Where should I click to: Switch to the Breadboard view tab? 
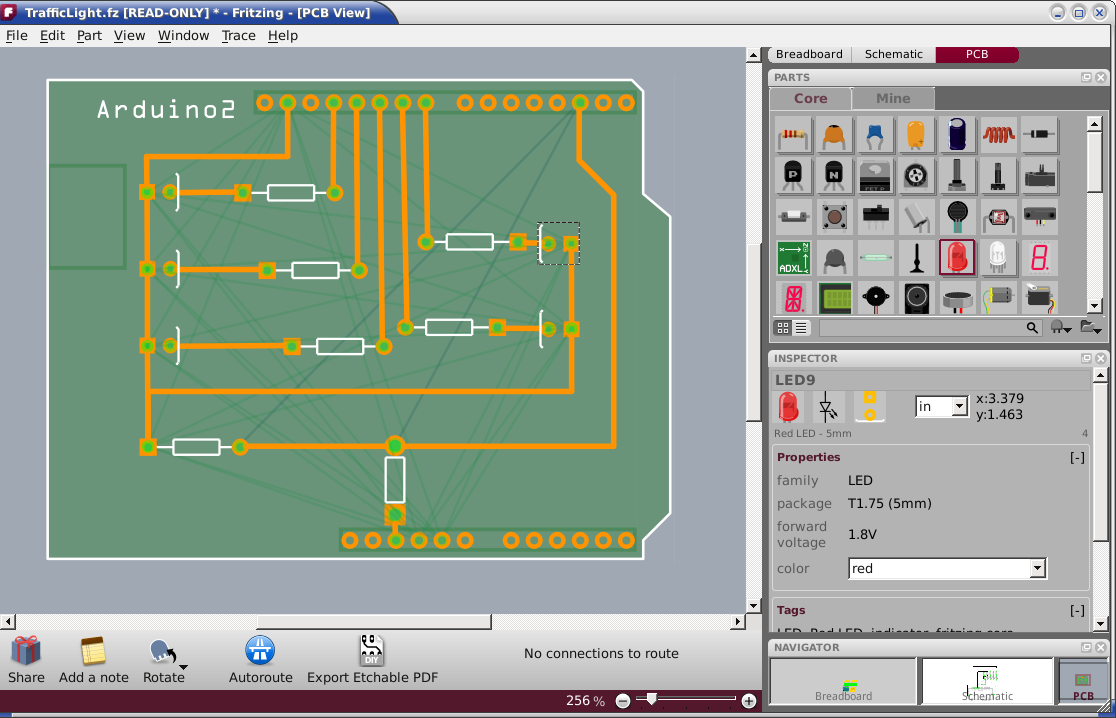tap(809, 54)
